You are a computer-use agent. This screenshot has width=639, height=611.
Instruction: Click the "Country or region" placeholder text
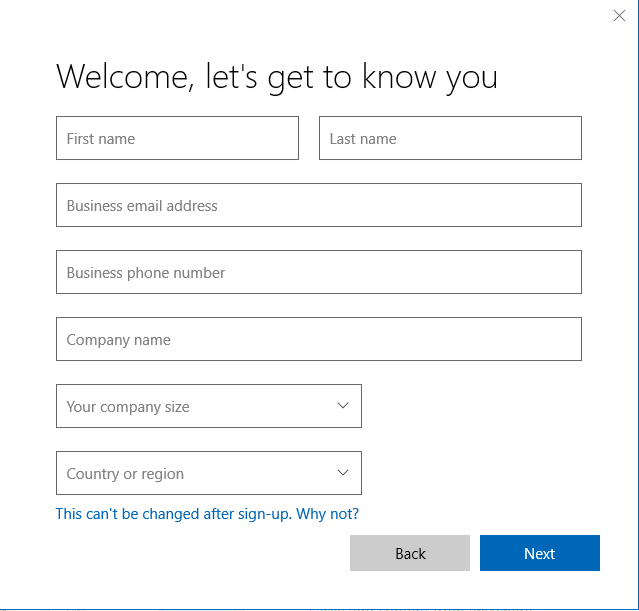[x=125, y=474]
